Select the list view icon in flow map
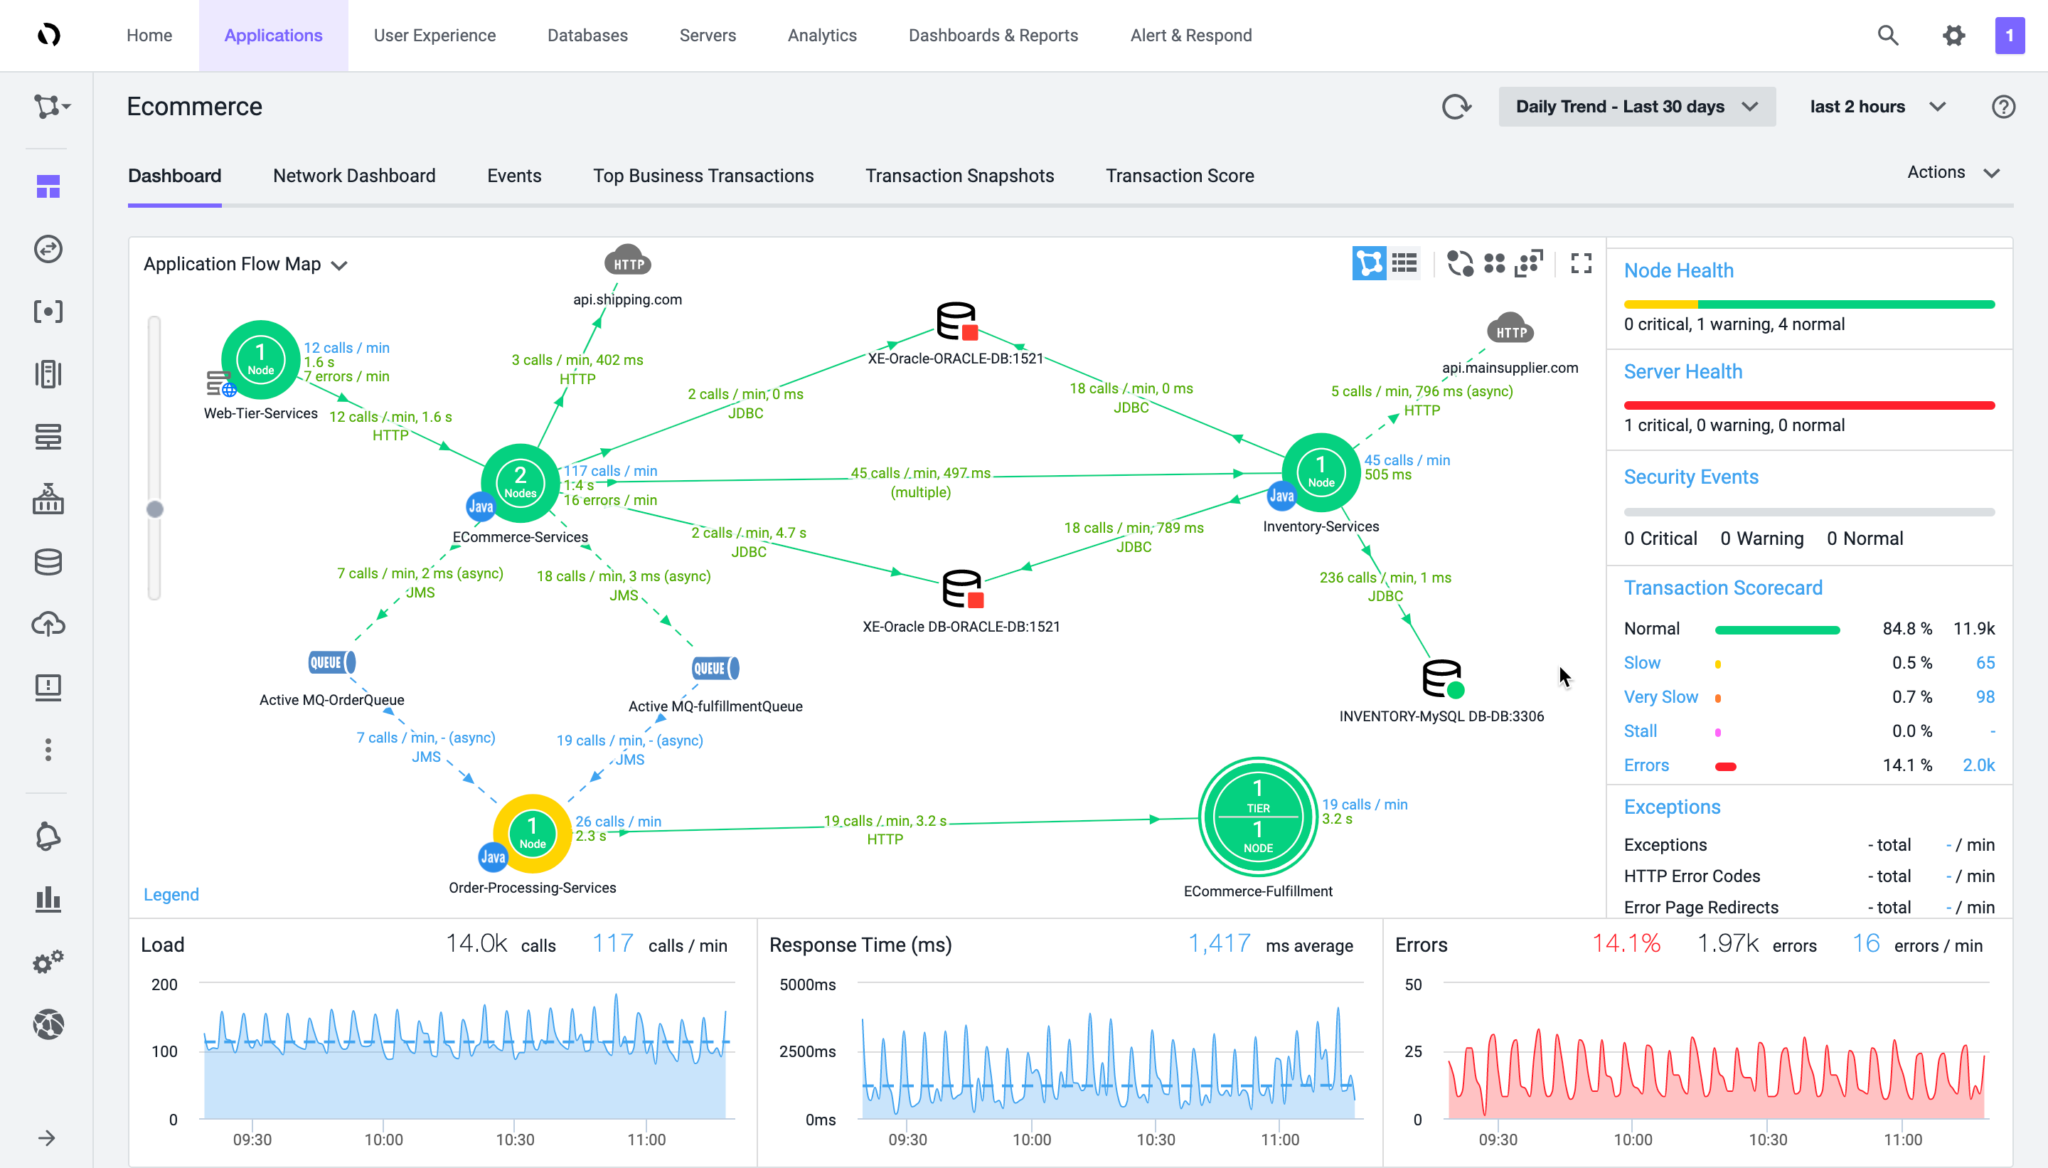 (1404, 263)
